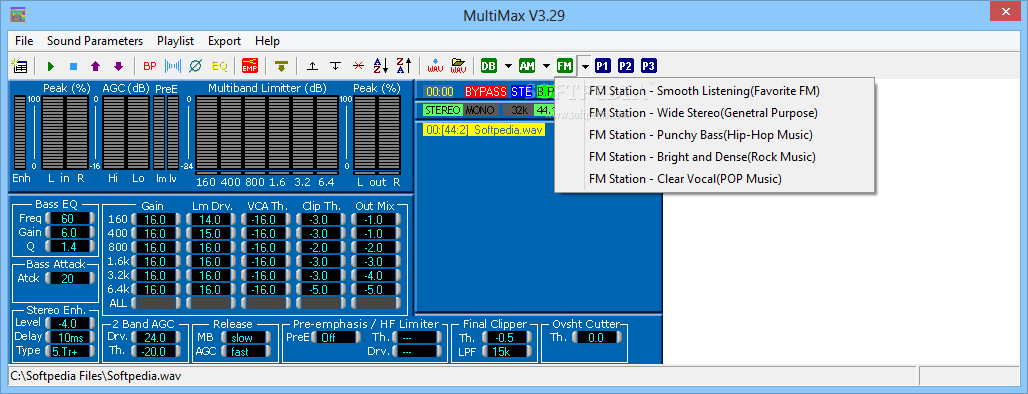Click the new playlist icon in toolbar
This screenshot has height=394, width=1028.
tap(20, 66)
